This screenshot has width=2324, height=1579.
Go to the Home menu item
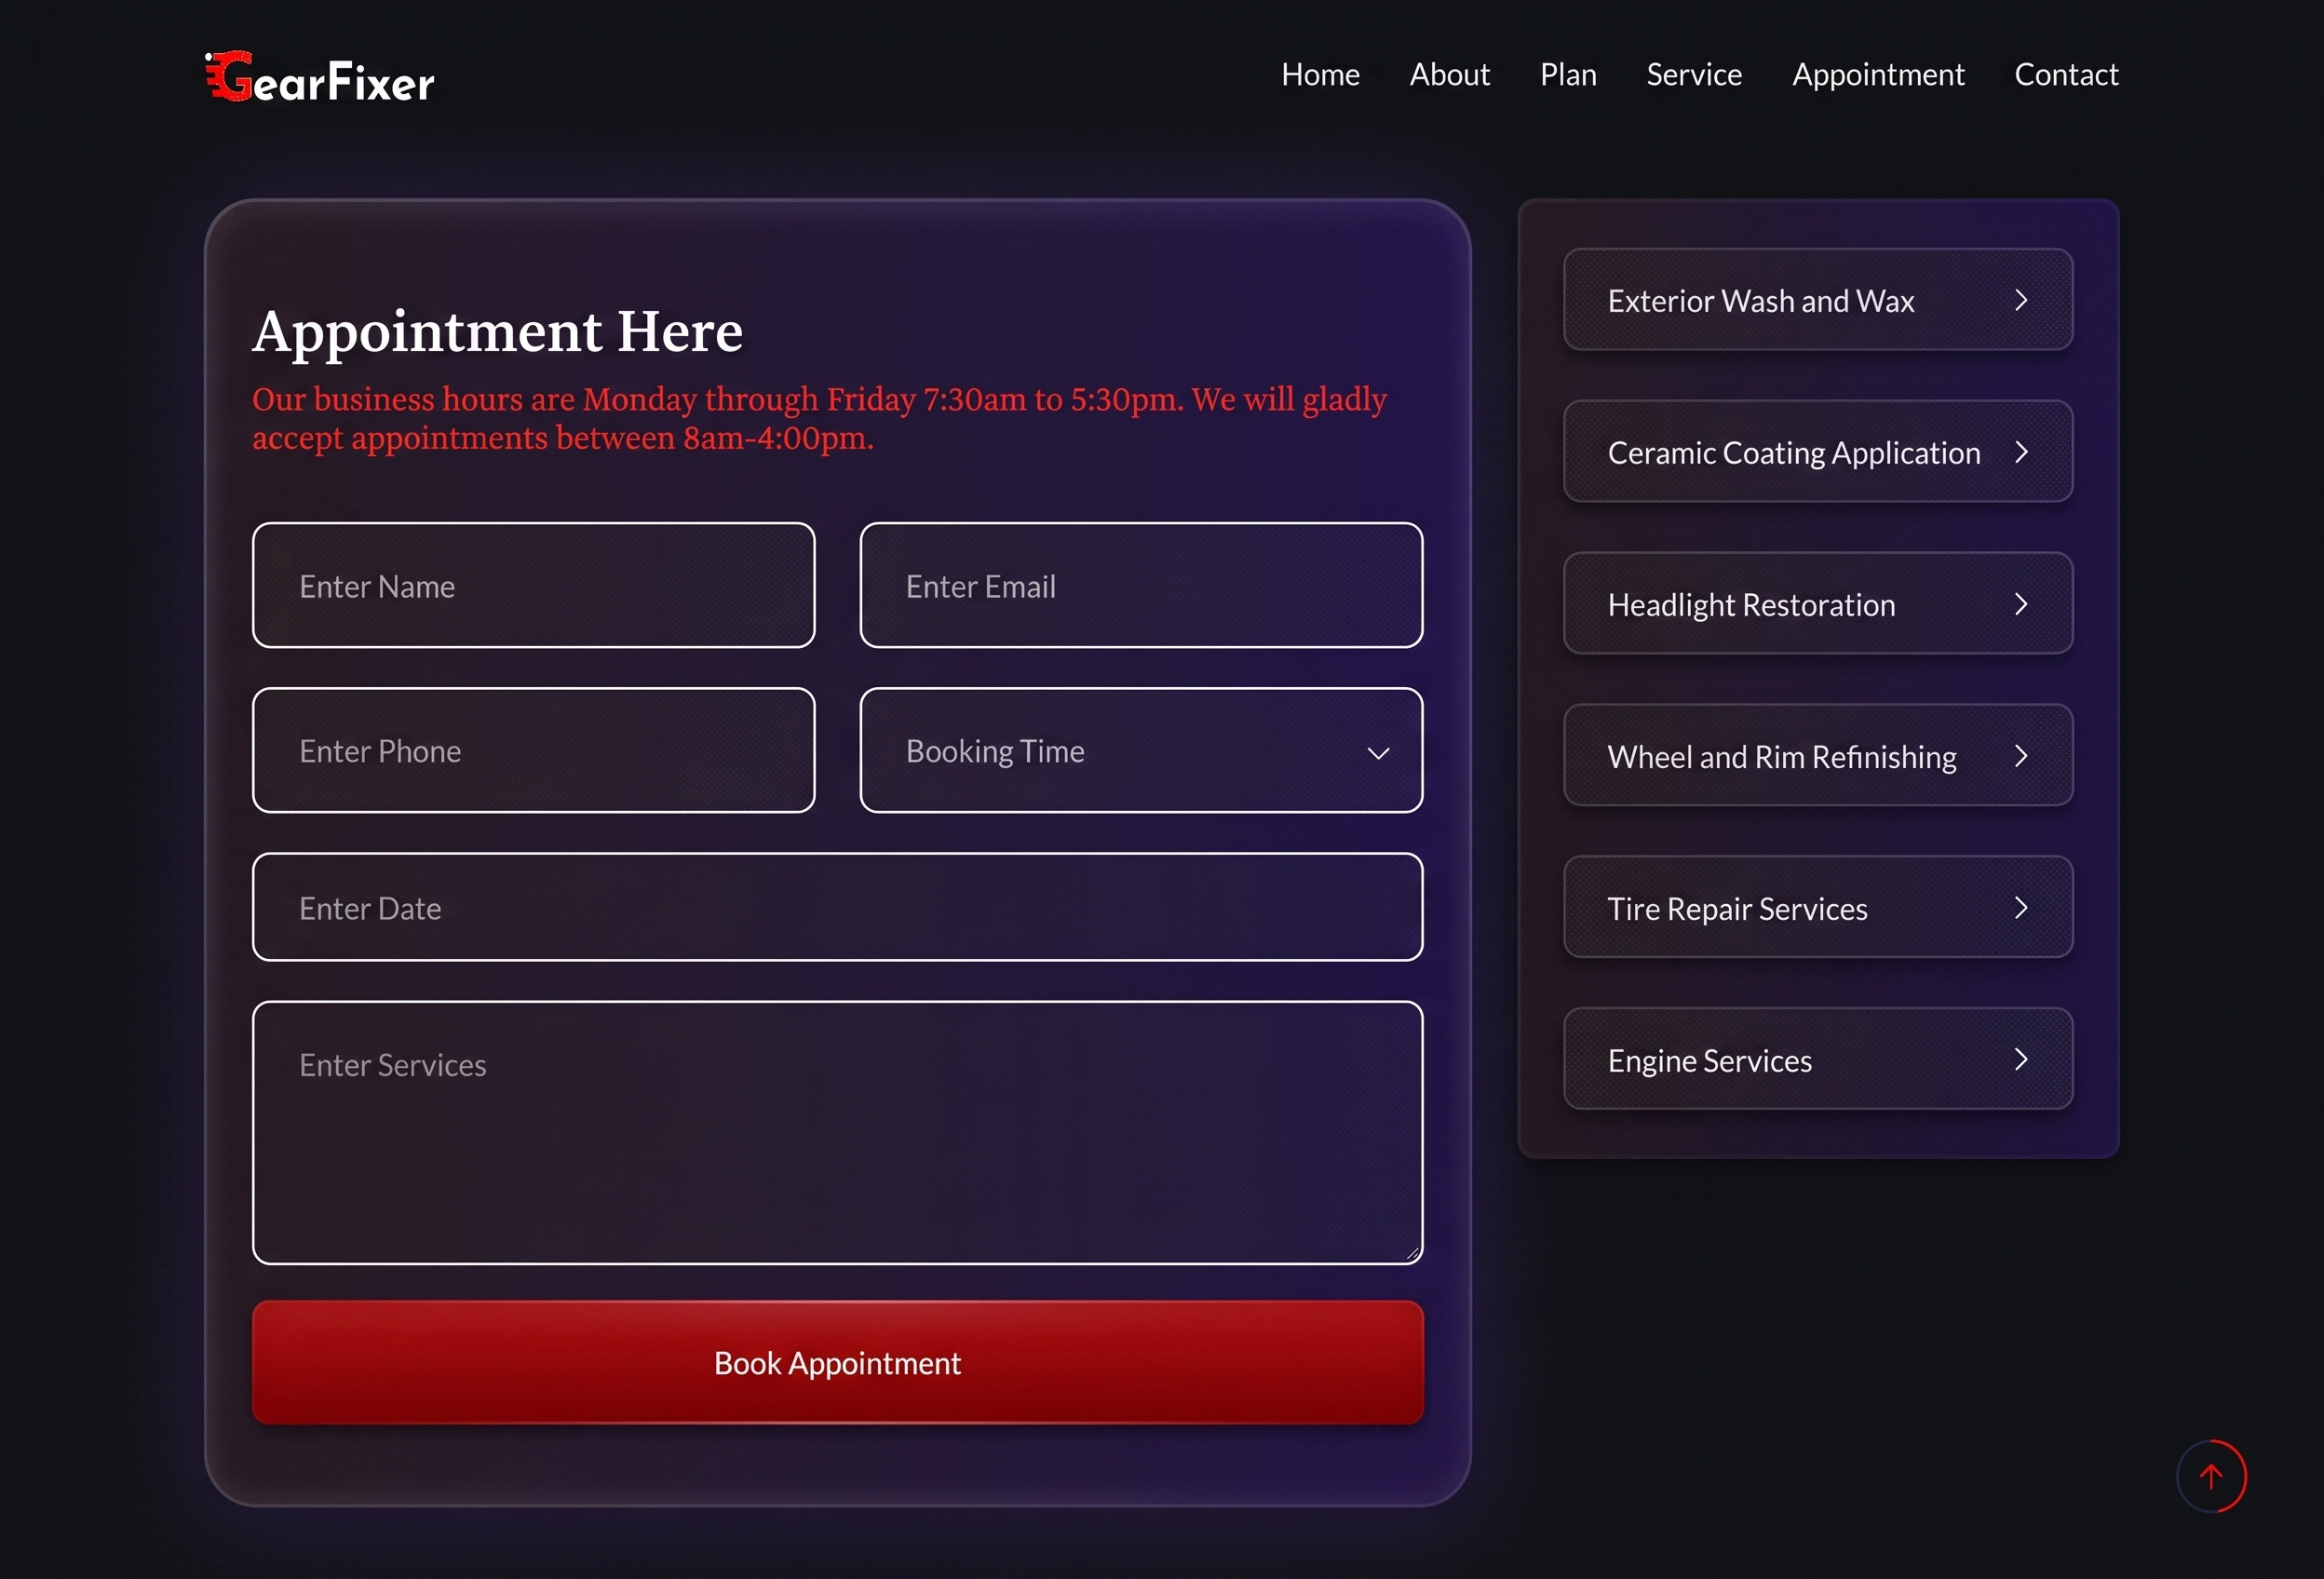click(1320, 74)
